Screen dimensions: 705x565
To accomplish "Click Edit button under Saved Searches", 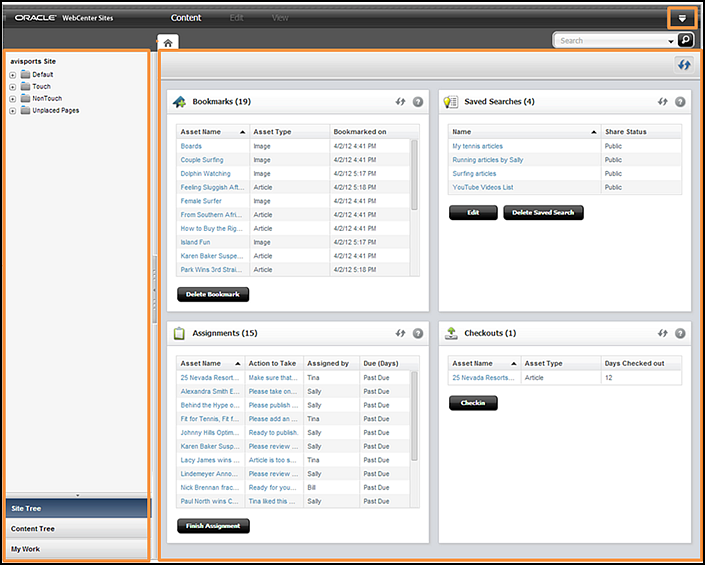I will pyautogui.click(x=473, y=213).
